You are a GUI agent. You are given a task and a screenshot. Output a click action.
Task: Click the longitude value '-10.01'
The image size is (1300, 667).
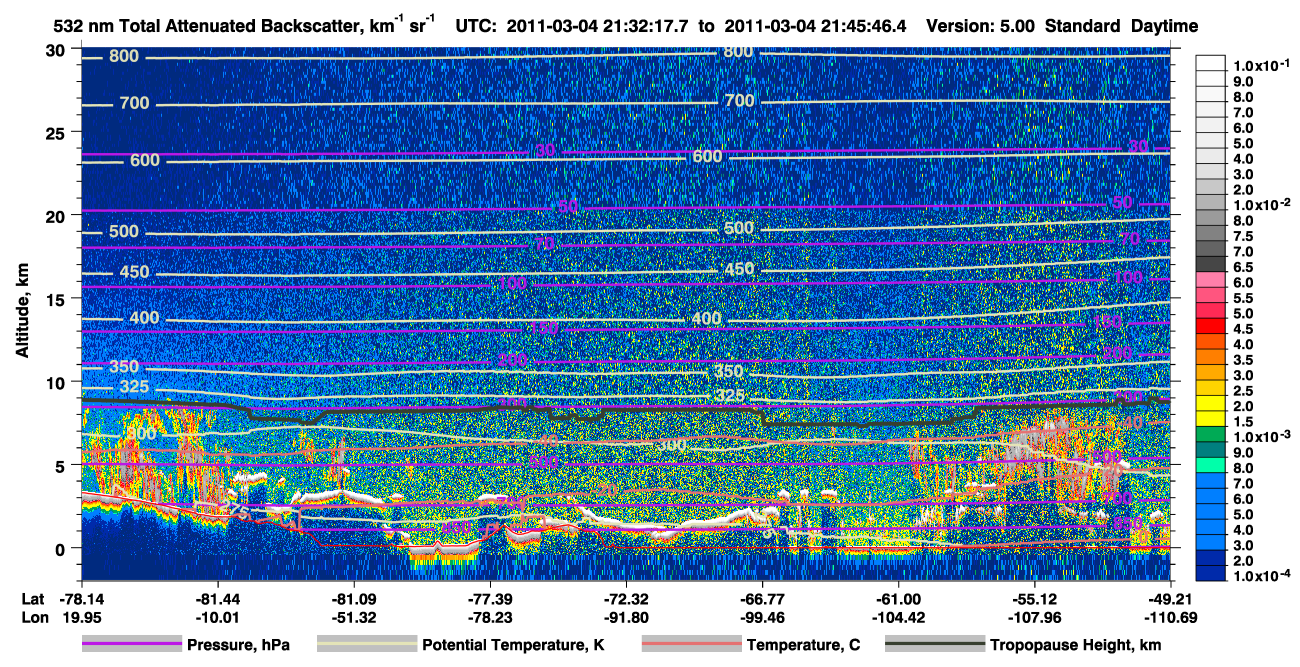tap(217, 617)
